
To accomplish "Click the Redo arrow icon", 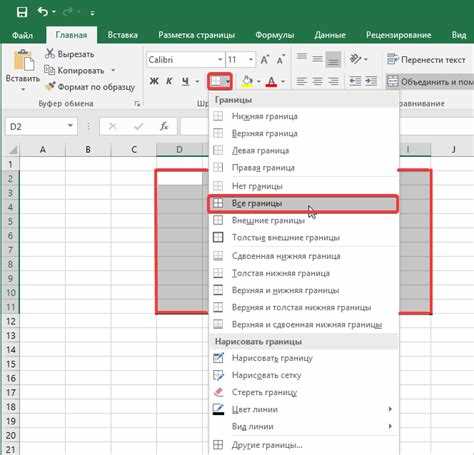I will [68, 12].
